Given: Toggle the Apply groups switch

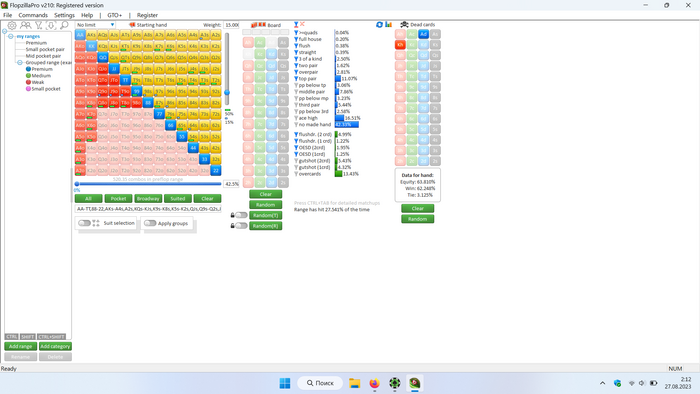Looking at the screenshot, I should pyautogui.click(x=150, y=223).
